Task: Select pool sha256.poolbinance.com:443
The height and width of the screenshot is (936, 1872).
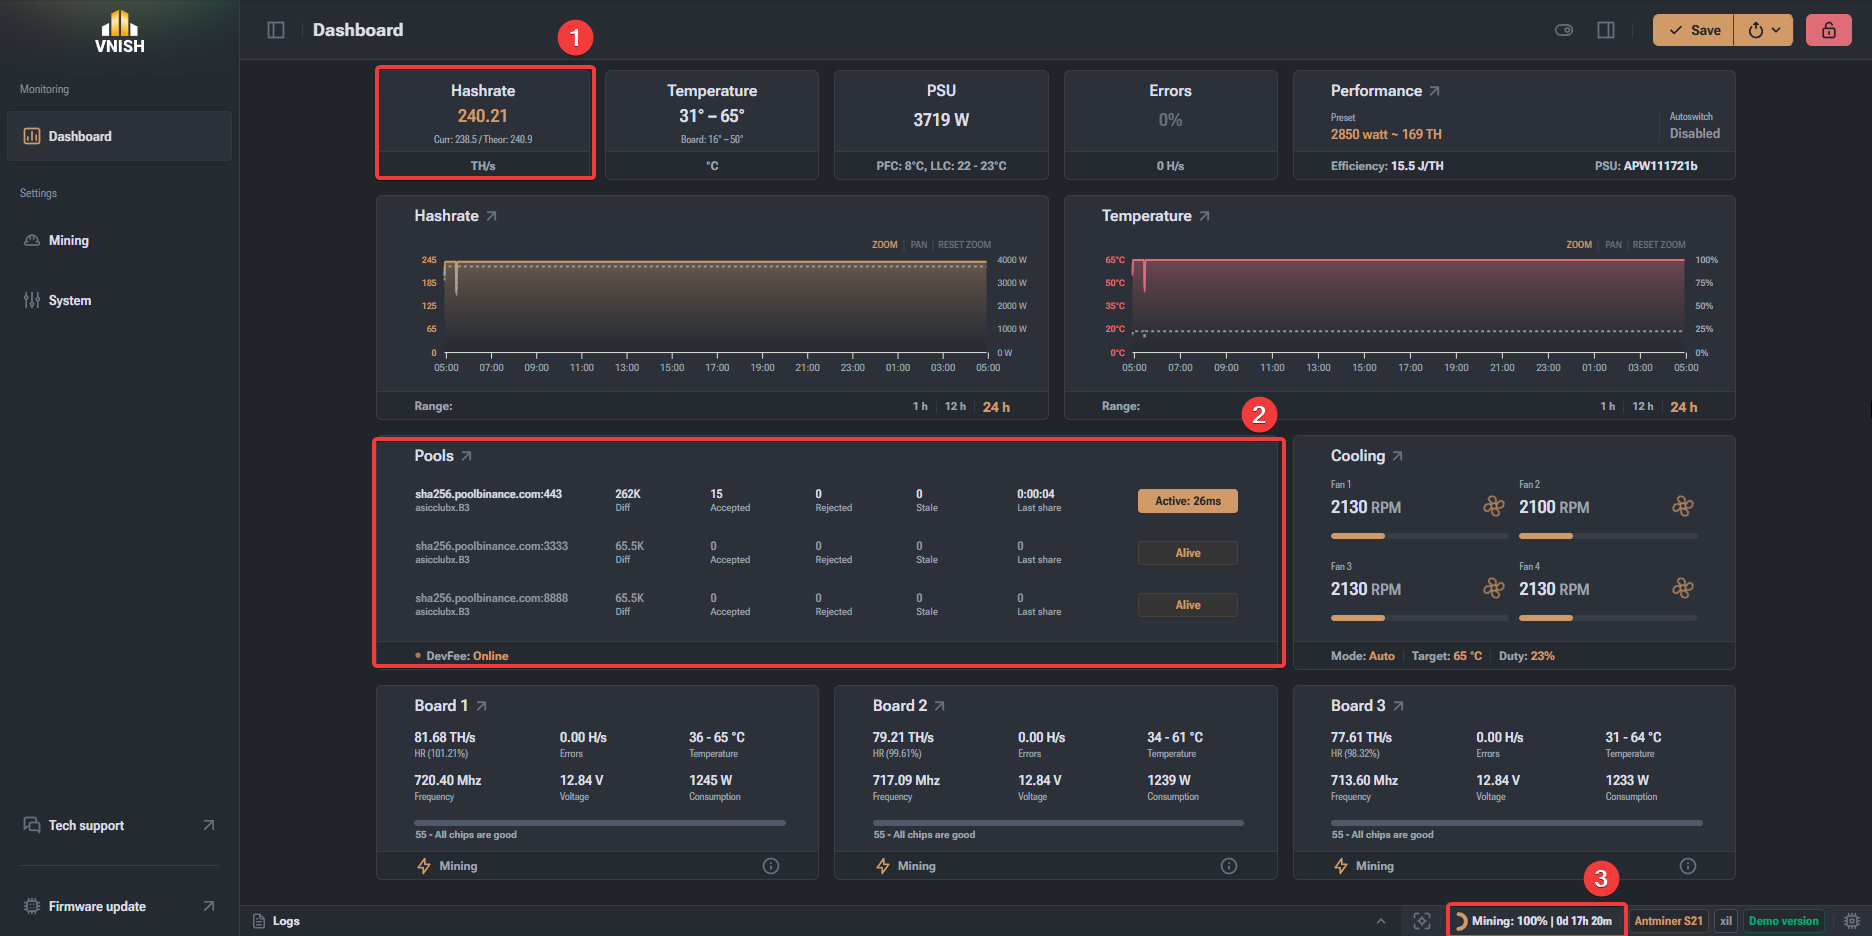Action: [488, 494]
